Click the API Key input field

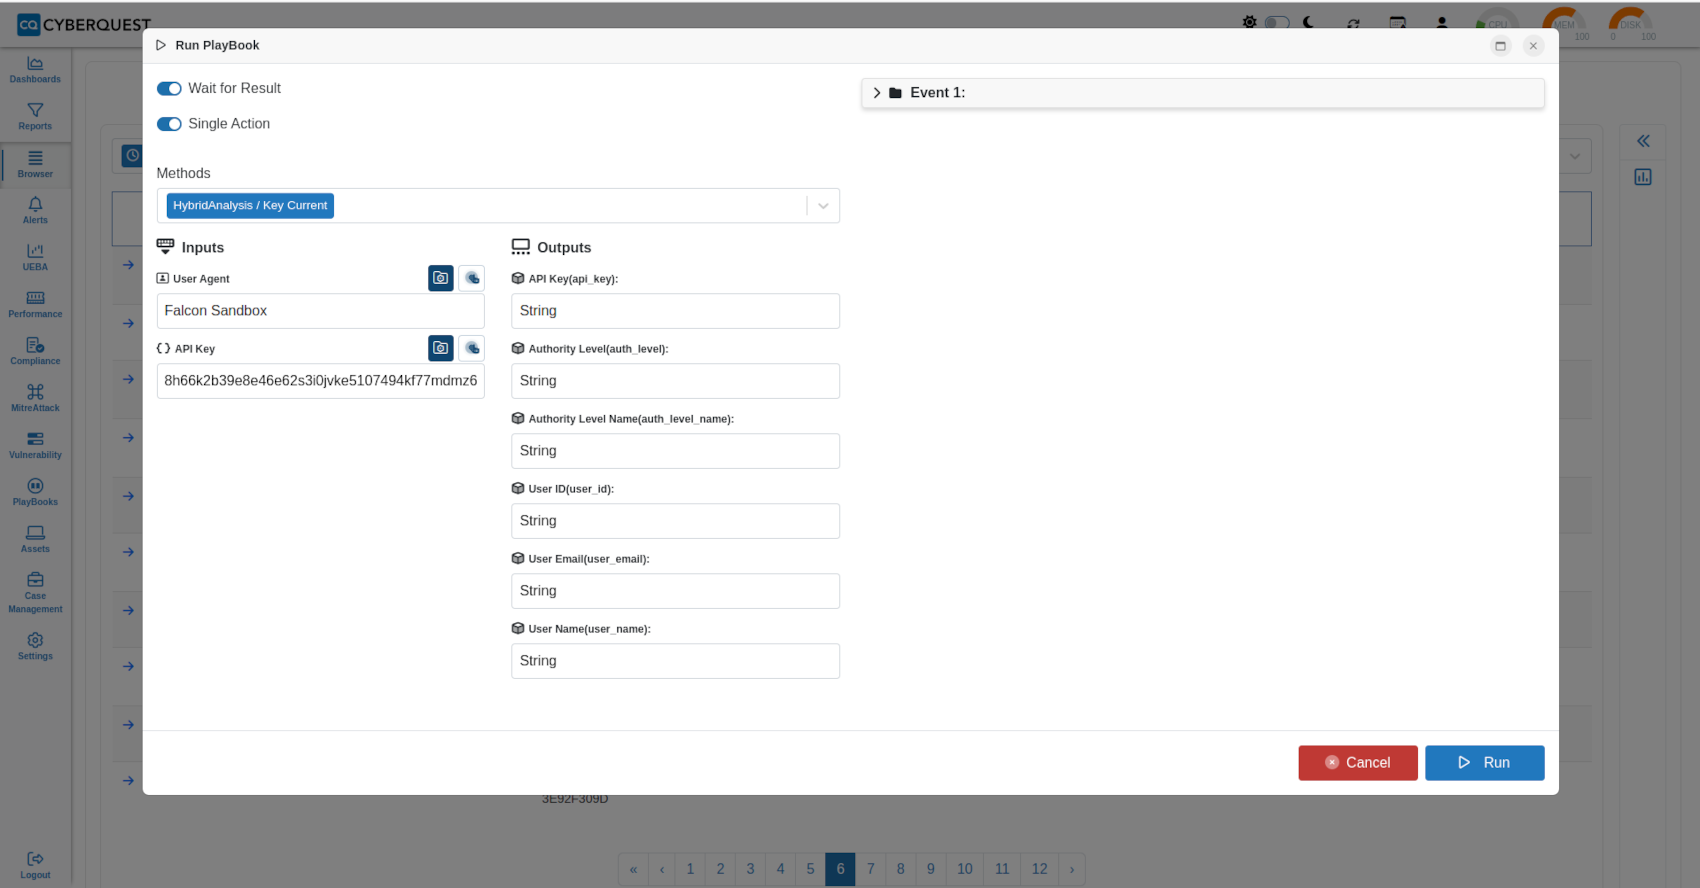(321, 381)
